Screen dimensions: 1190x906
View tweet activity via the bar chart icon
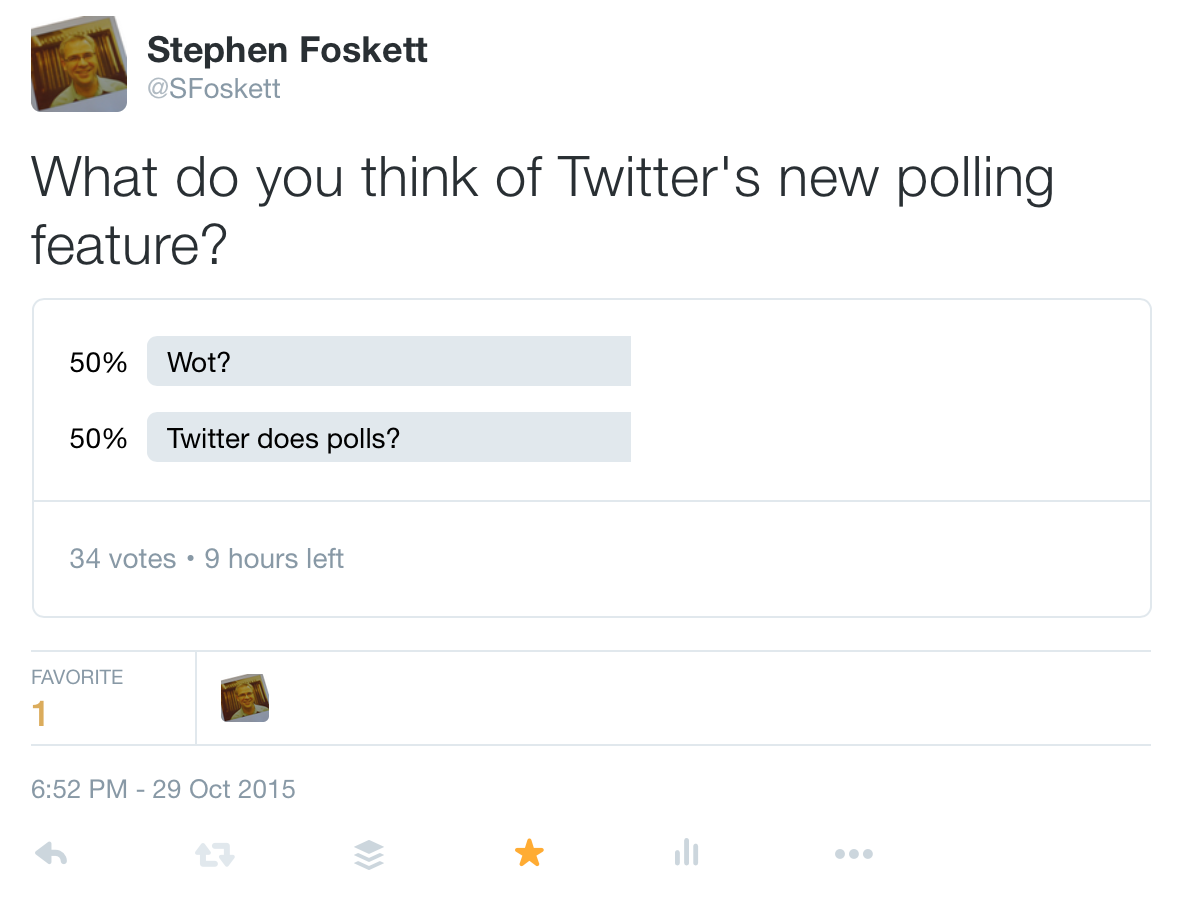point(686,853)
